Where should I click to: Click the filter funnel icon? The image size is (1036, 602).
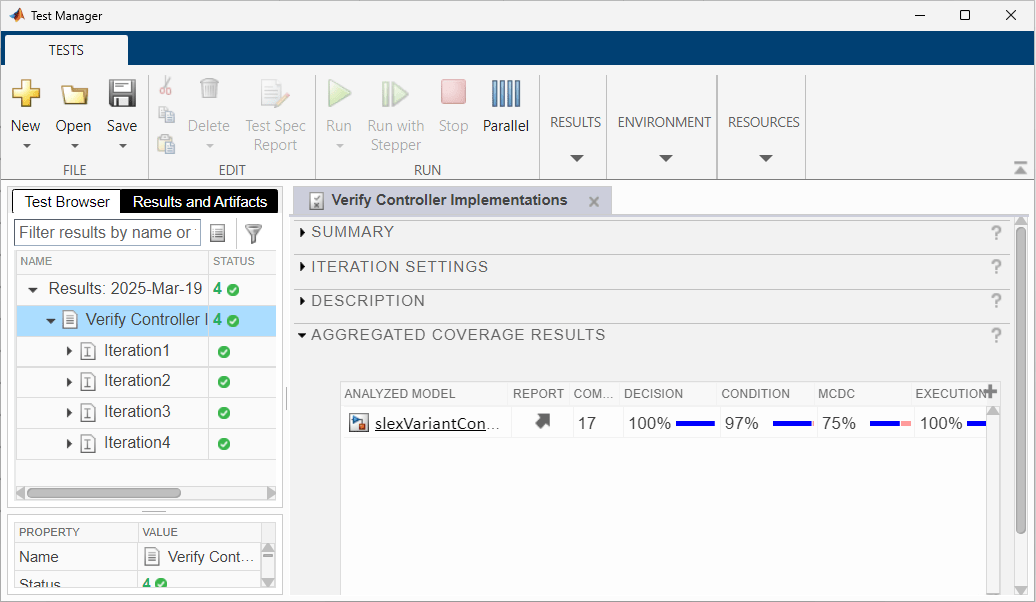(253, 233)
